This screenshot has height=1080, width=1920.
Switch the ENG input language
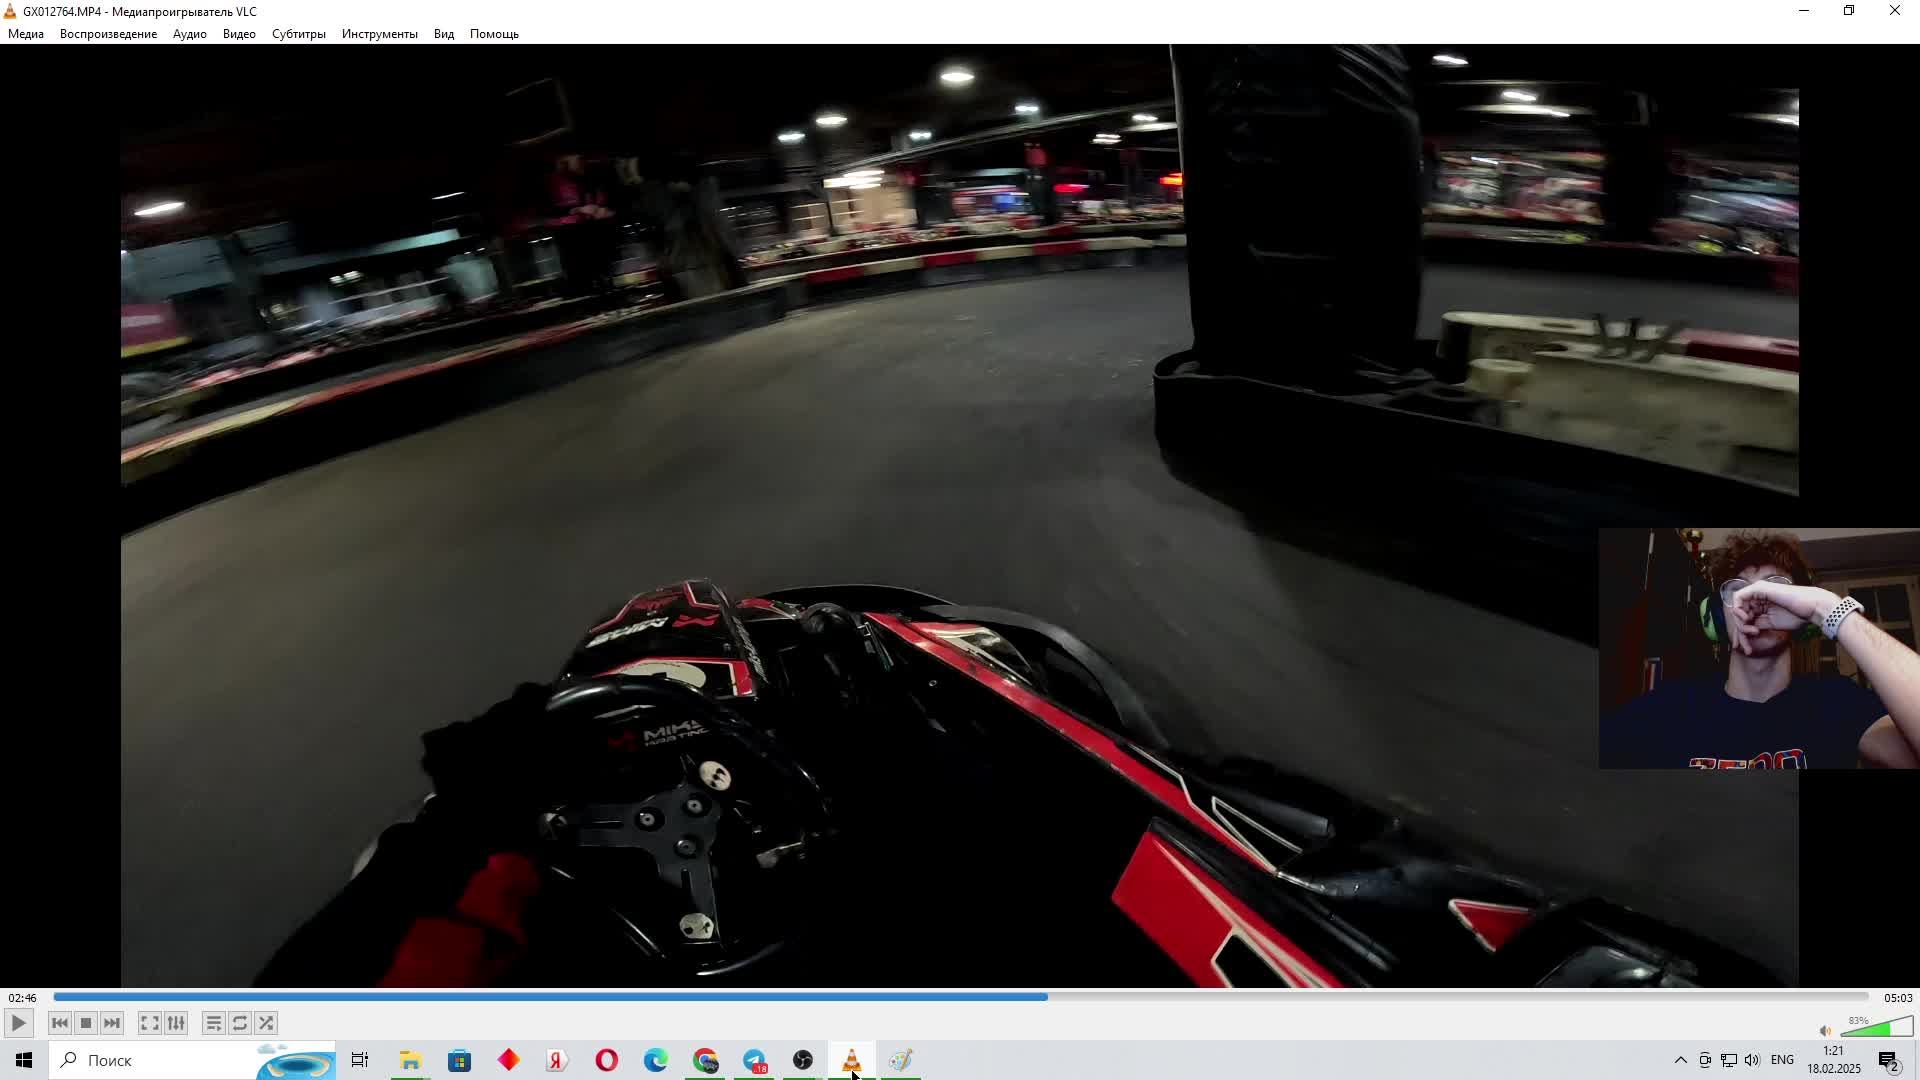pos(1782,1060)
